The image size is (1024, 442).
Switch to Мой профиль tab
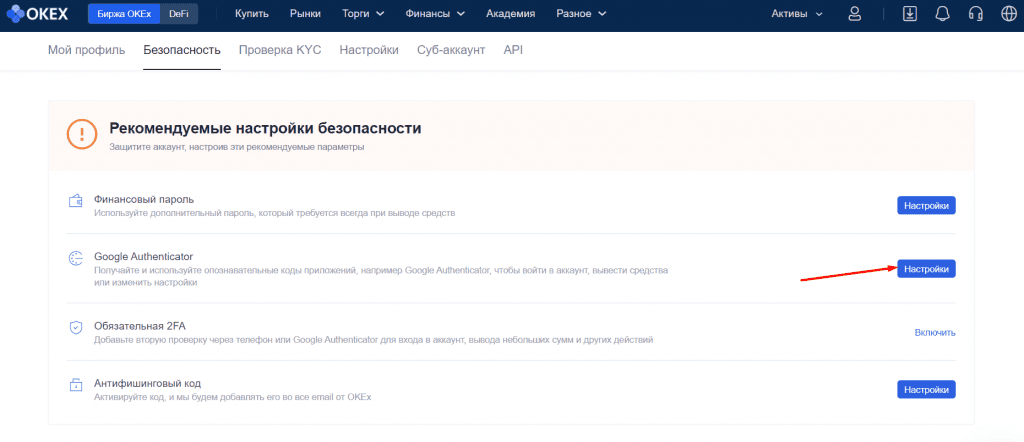pos(86,50)
